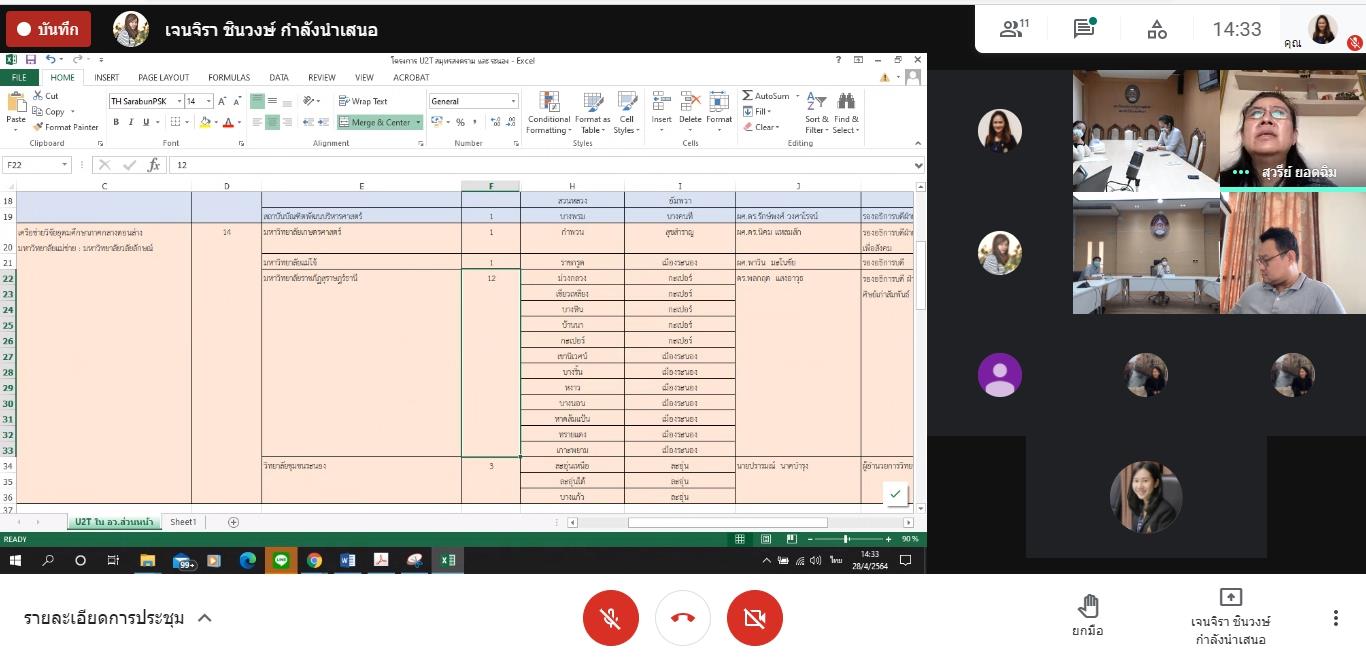Hang up with the red phone button
The height and width of the screenshot is (661, 1366).
683,618
